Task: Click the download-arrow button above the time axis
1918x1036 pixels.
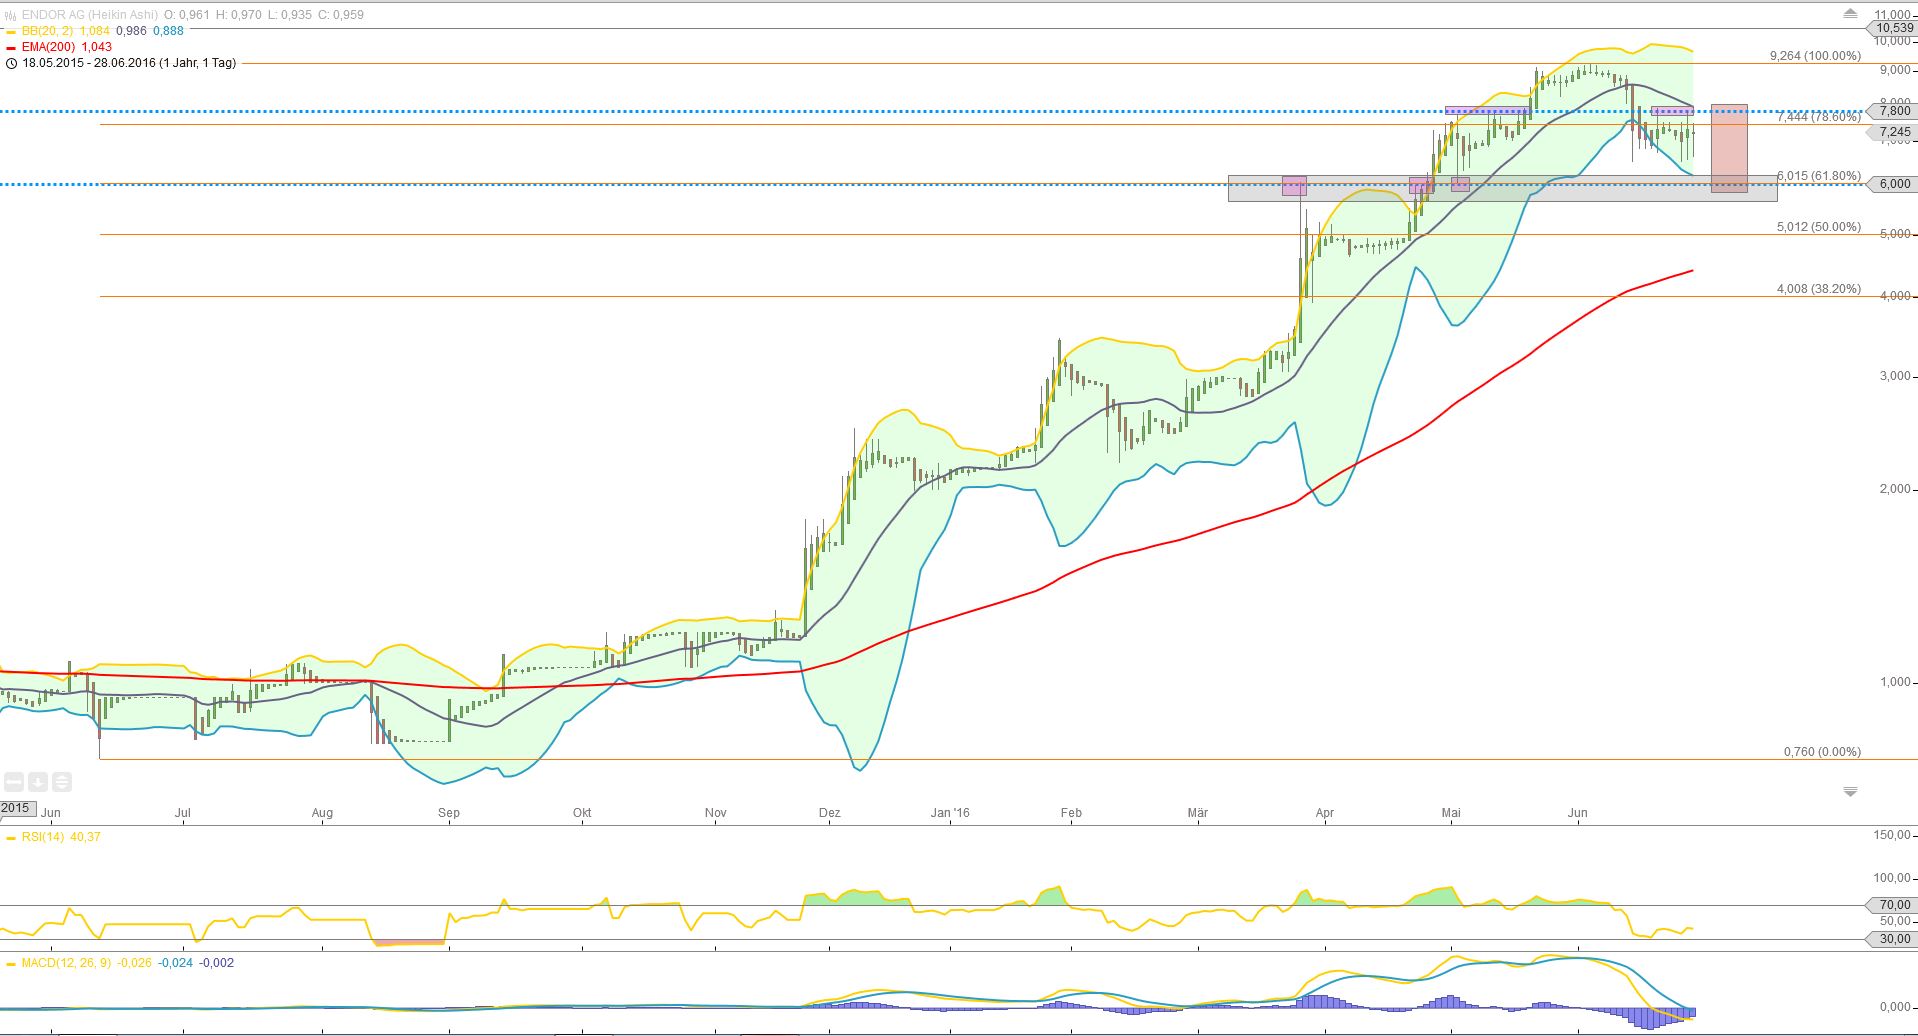Action: (37, 782)
